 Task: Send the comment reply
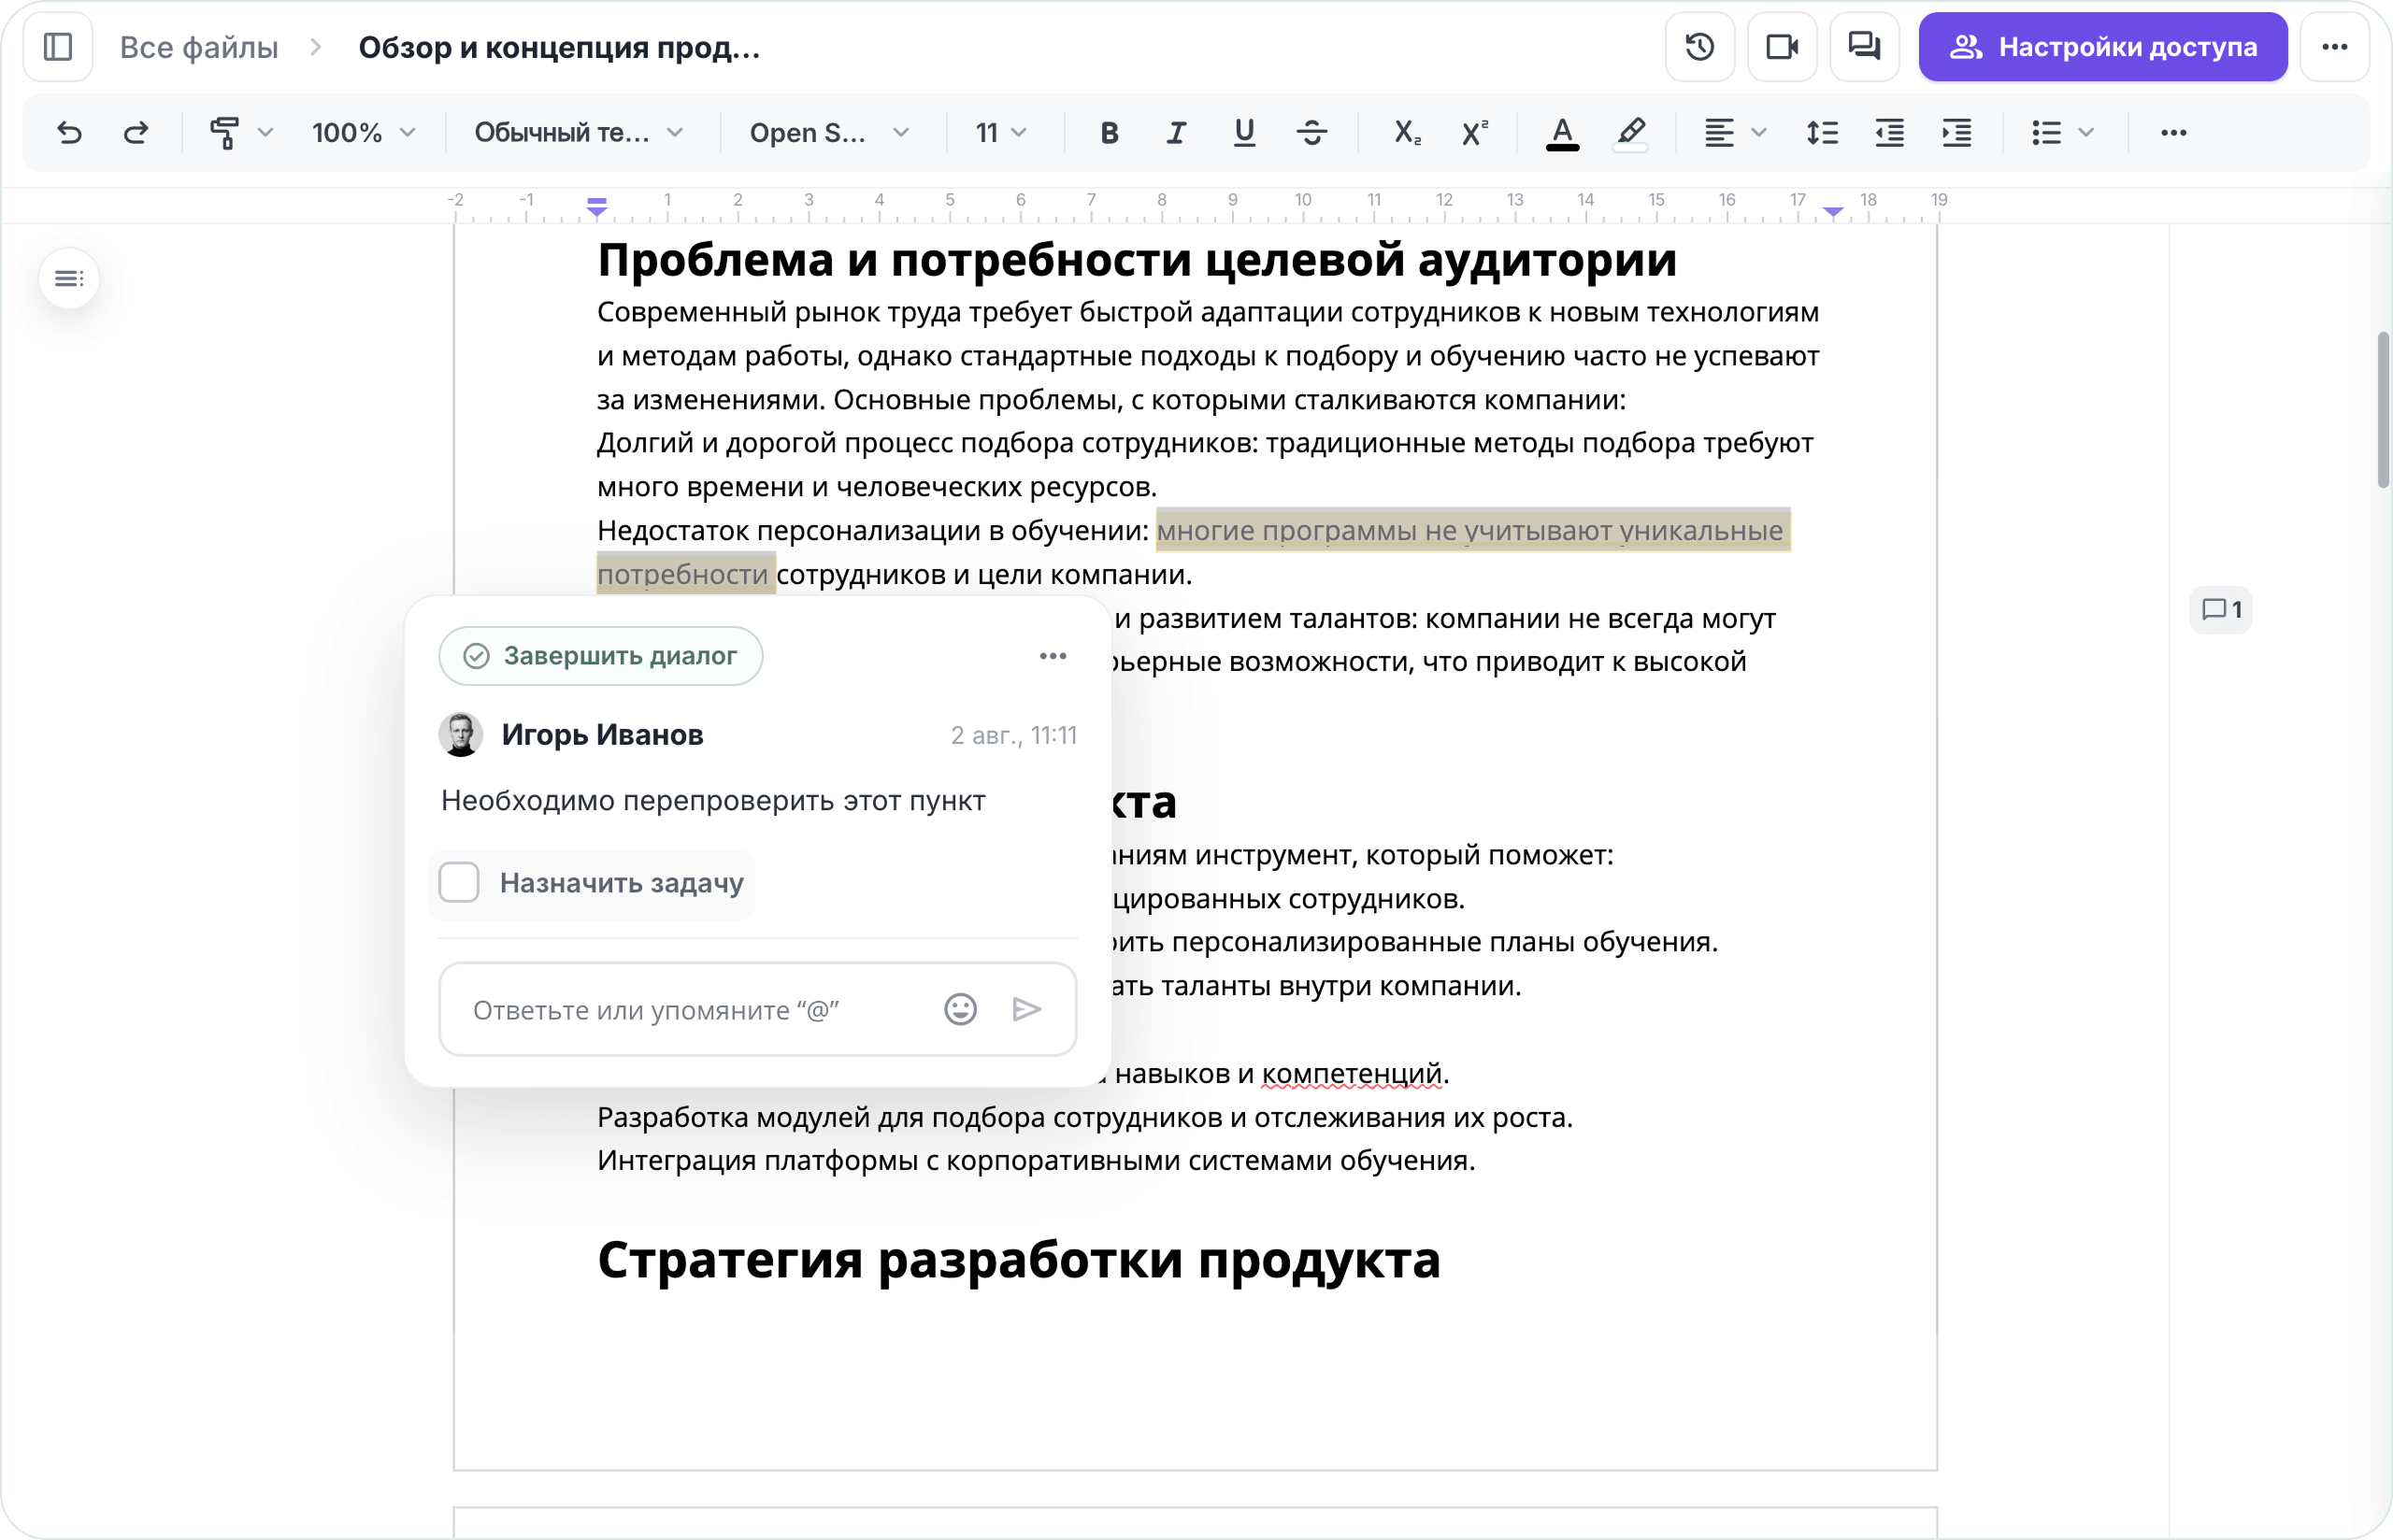[x=1027, y=1009]
